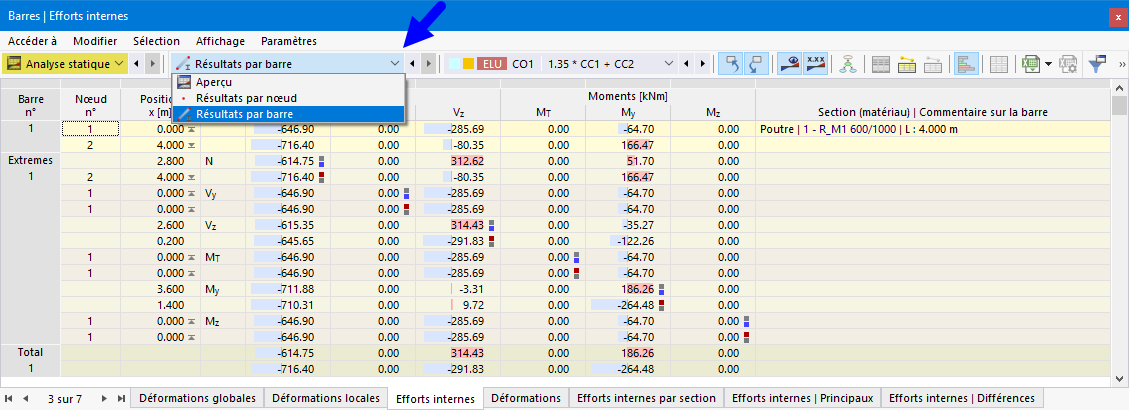
Task: Toggle show results in graphic eye icon
Action: point(789,63)
